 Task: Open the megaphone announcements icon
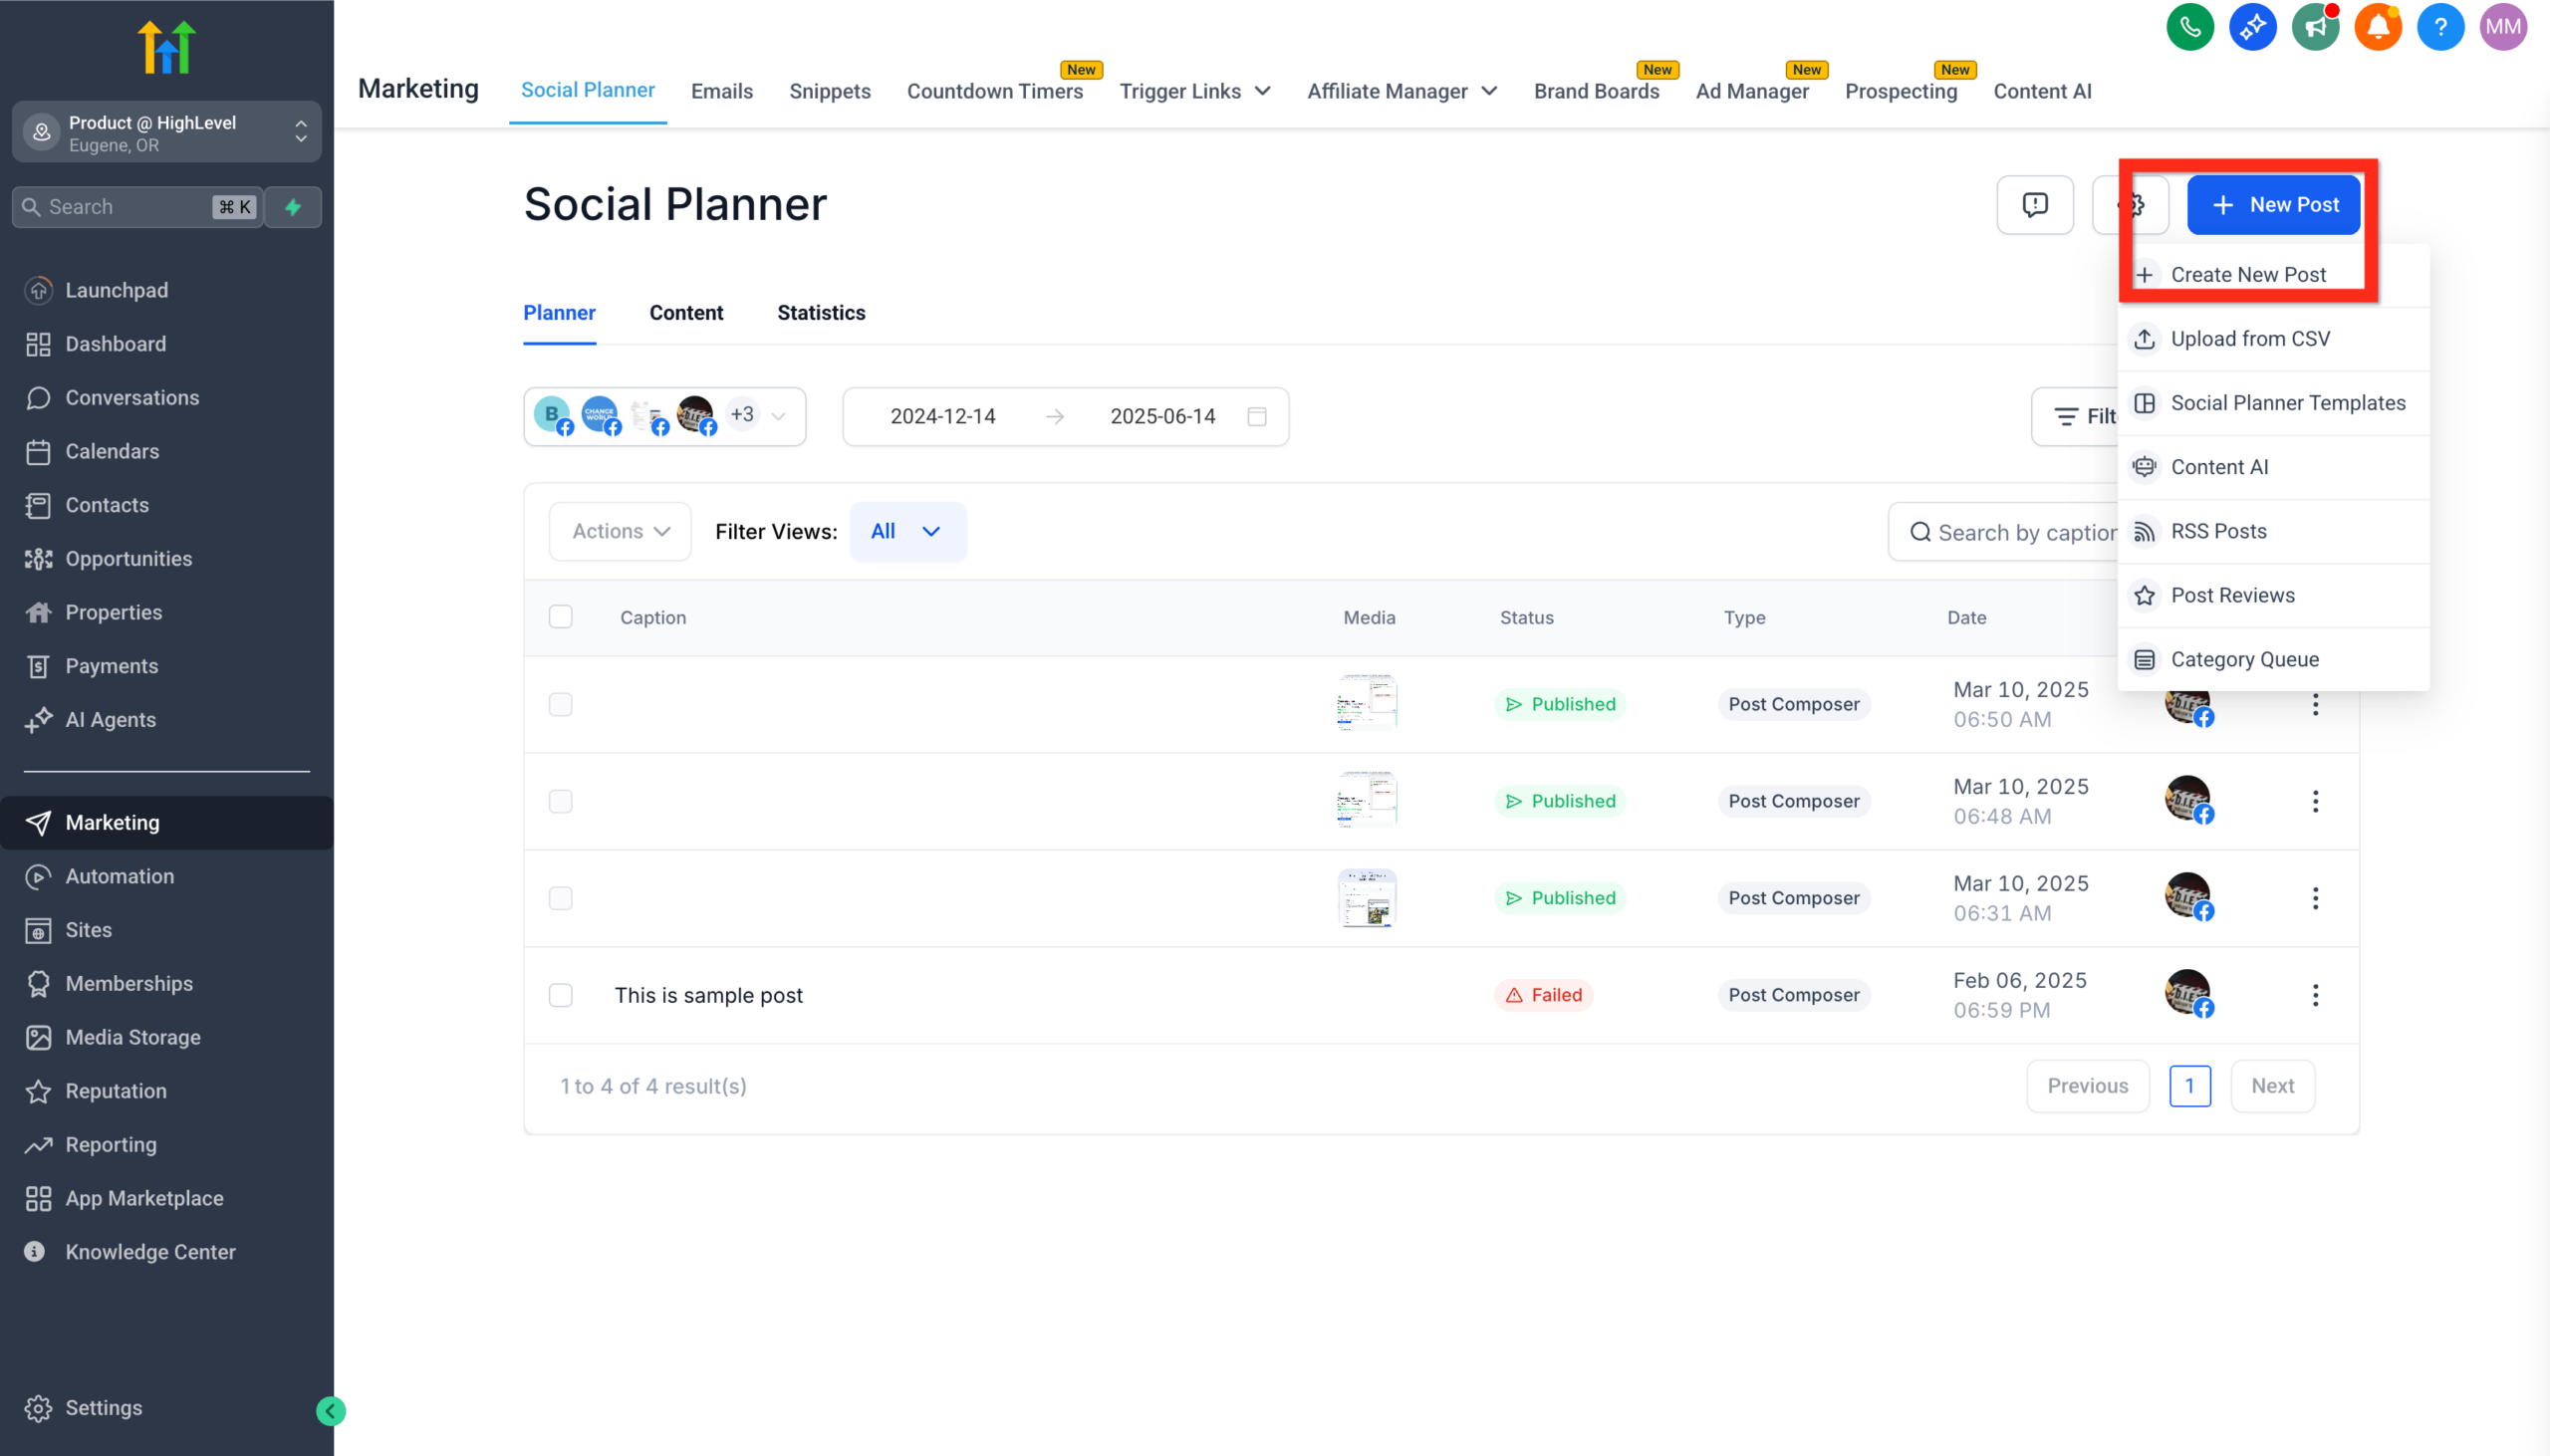pos(2316,27)
